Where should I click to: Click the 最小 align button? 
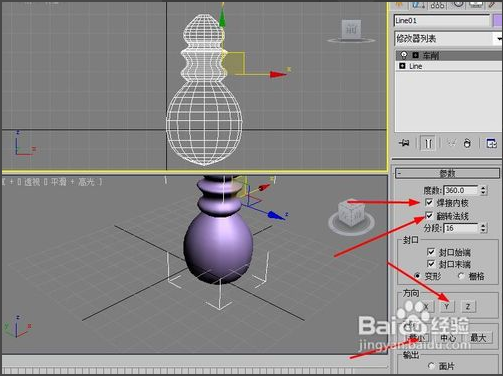tap(417, 338)
